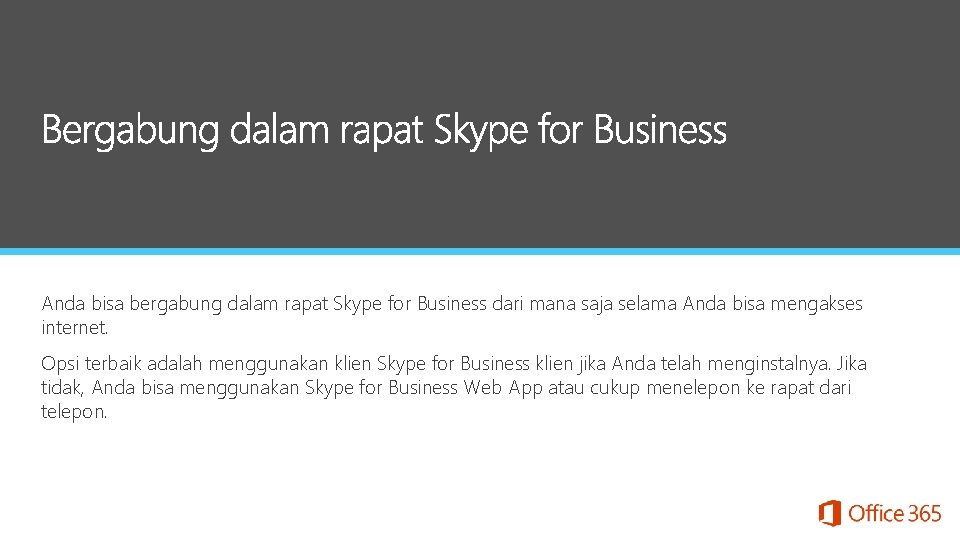Click the Office 365 logo icon
The image size is (960, 540).
(x=829, y=514)
